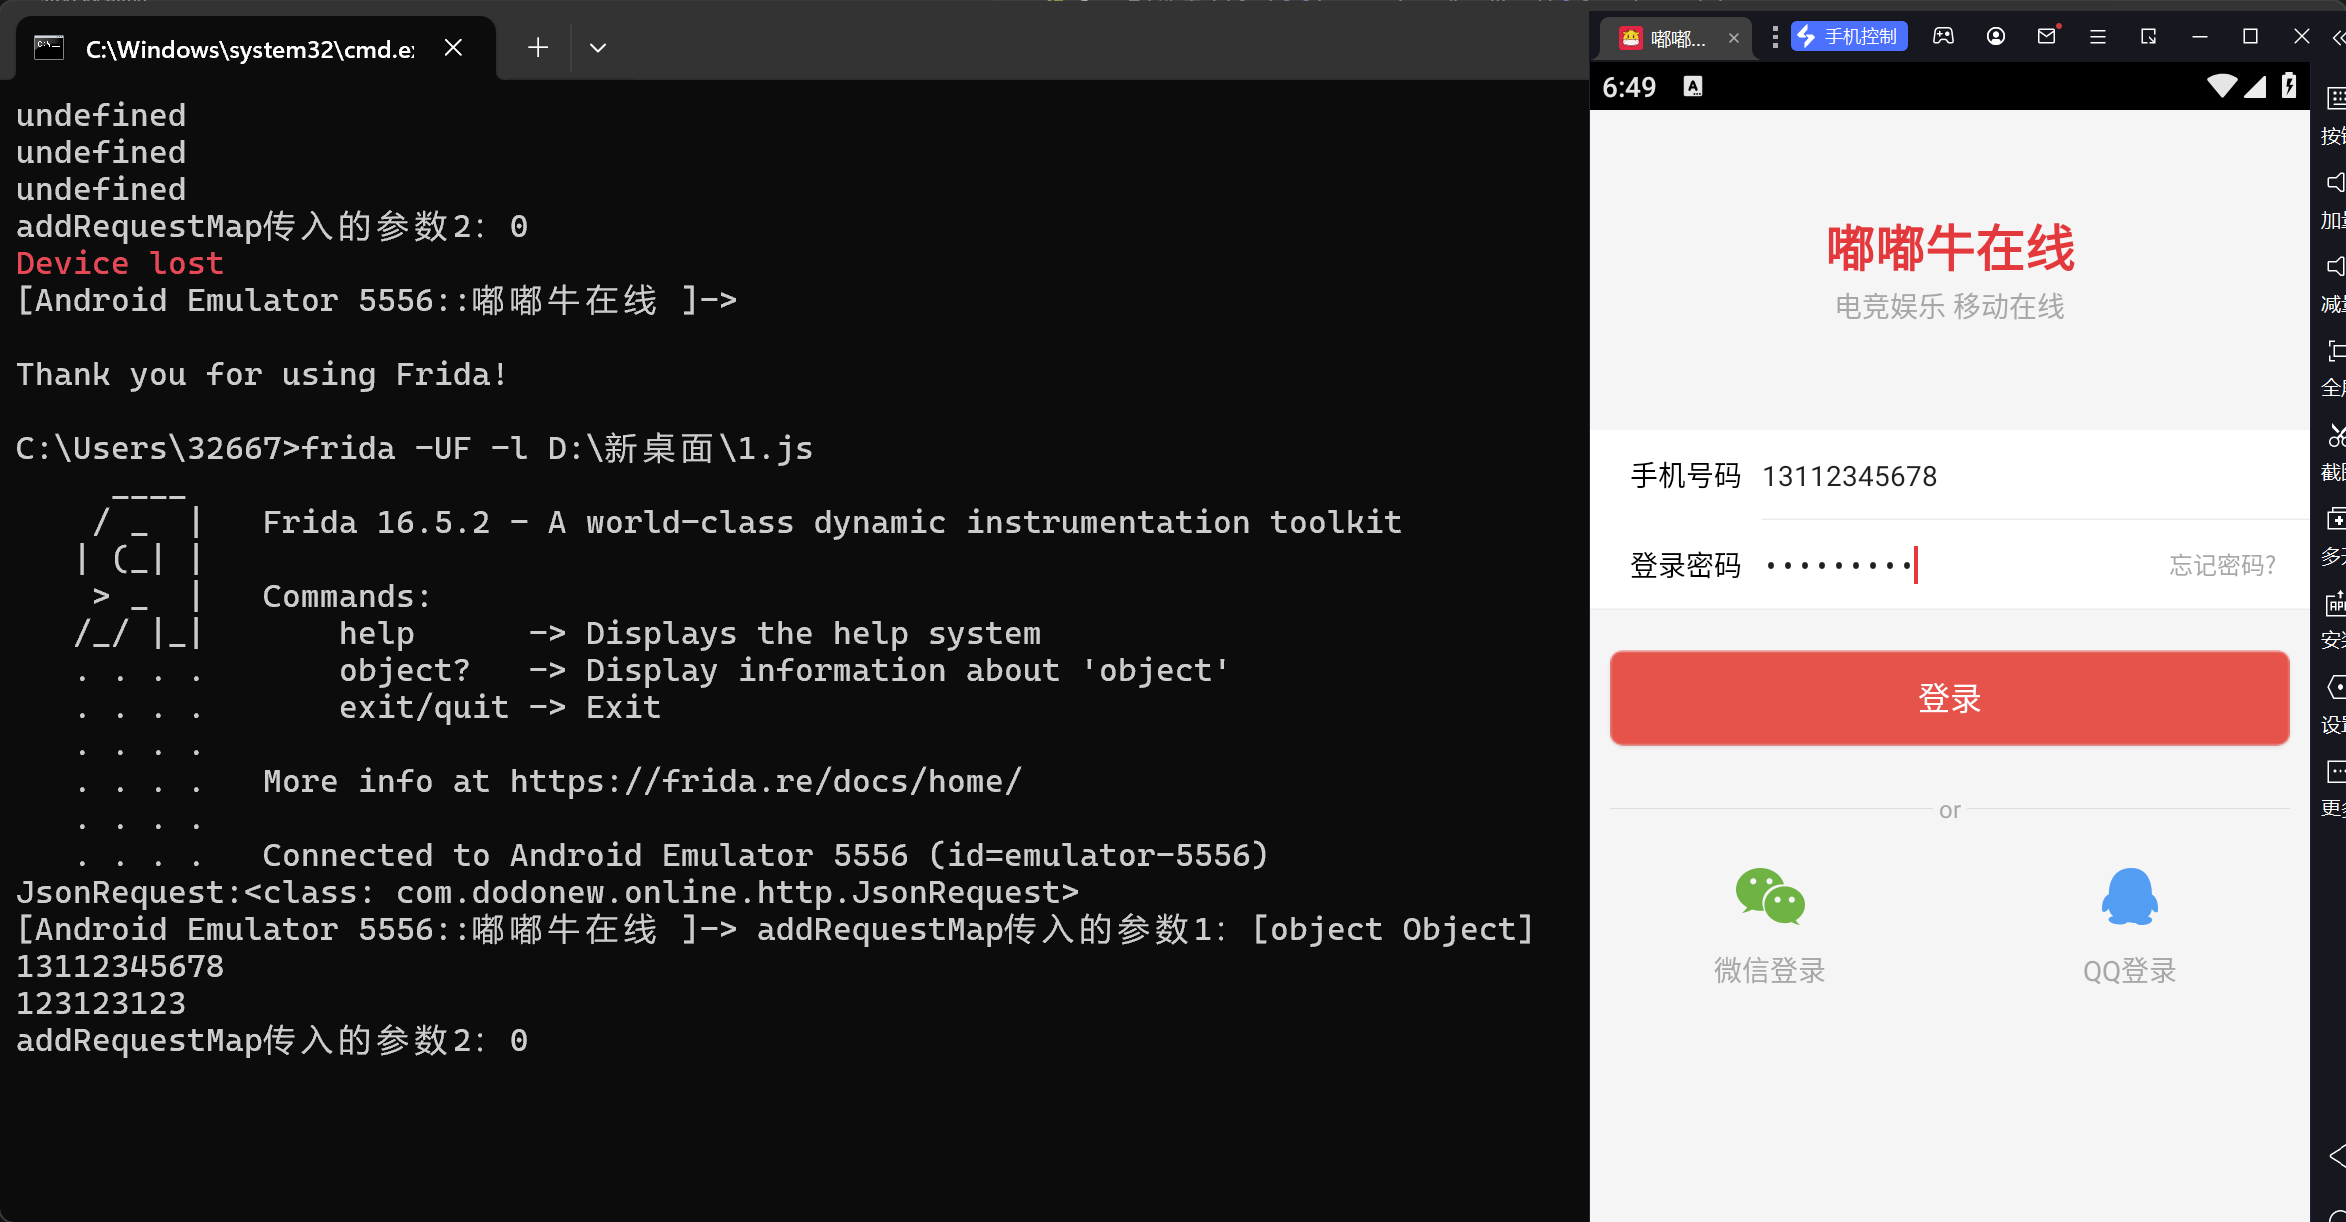Tap the WeChat login icon
The image size is (2346, 1222).
[x=1770, y=896]
